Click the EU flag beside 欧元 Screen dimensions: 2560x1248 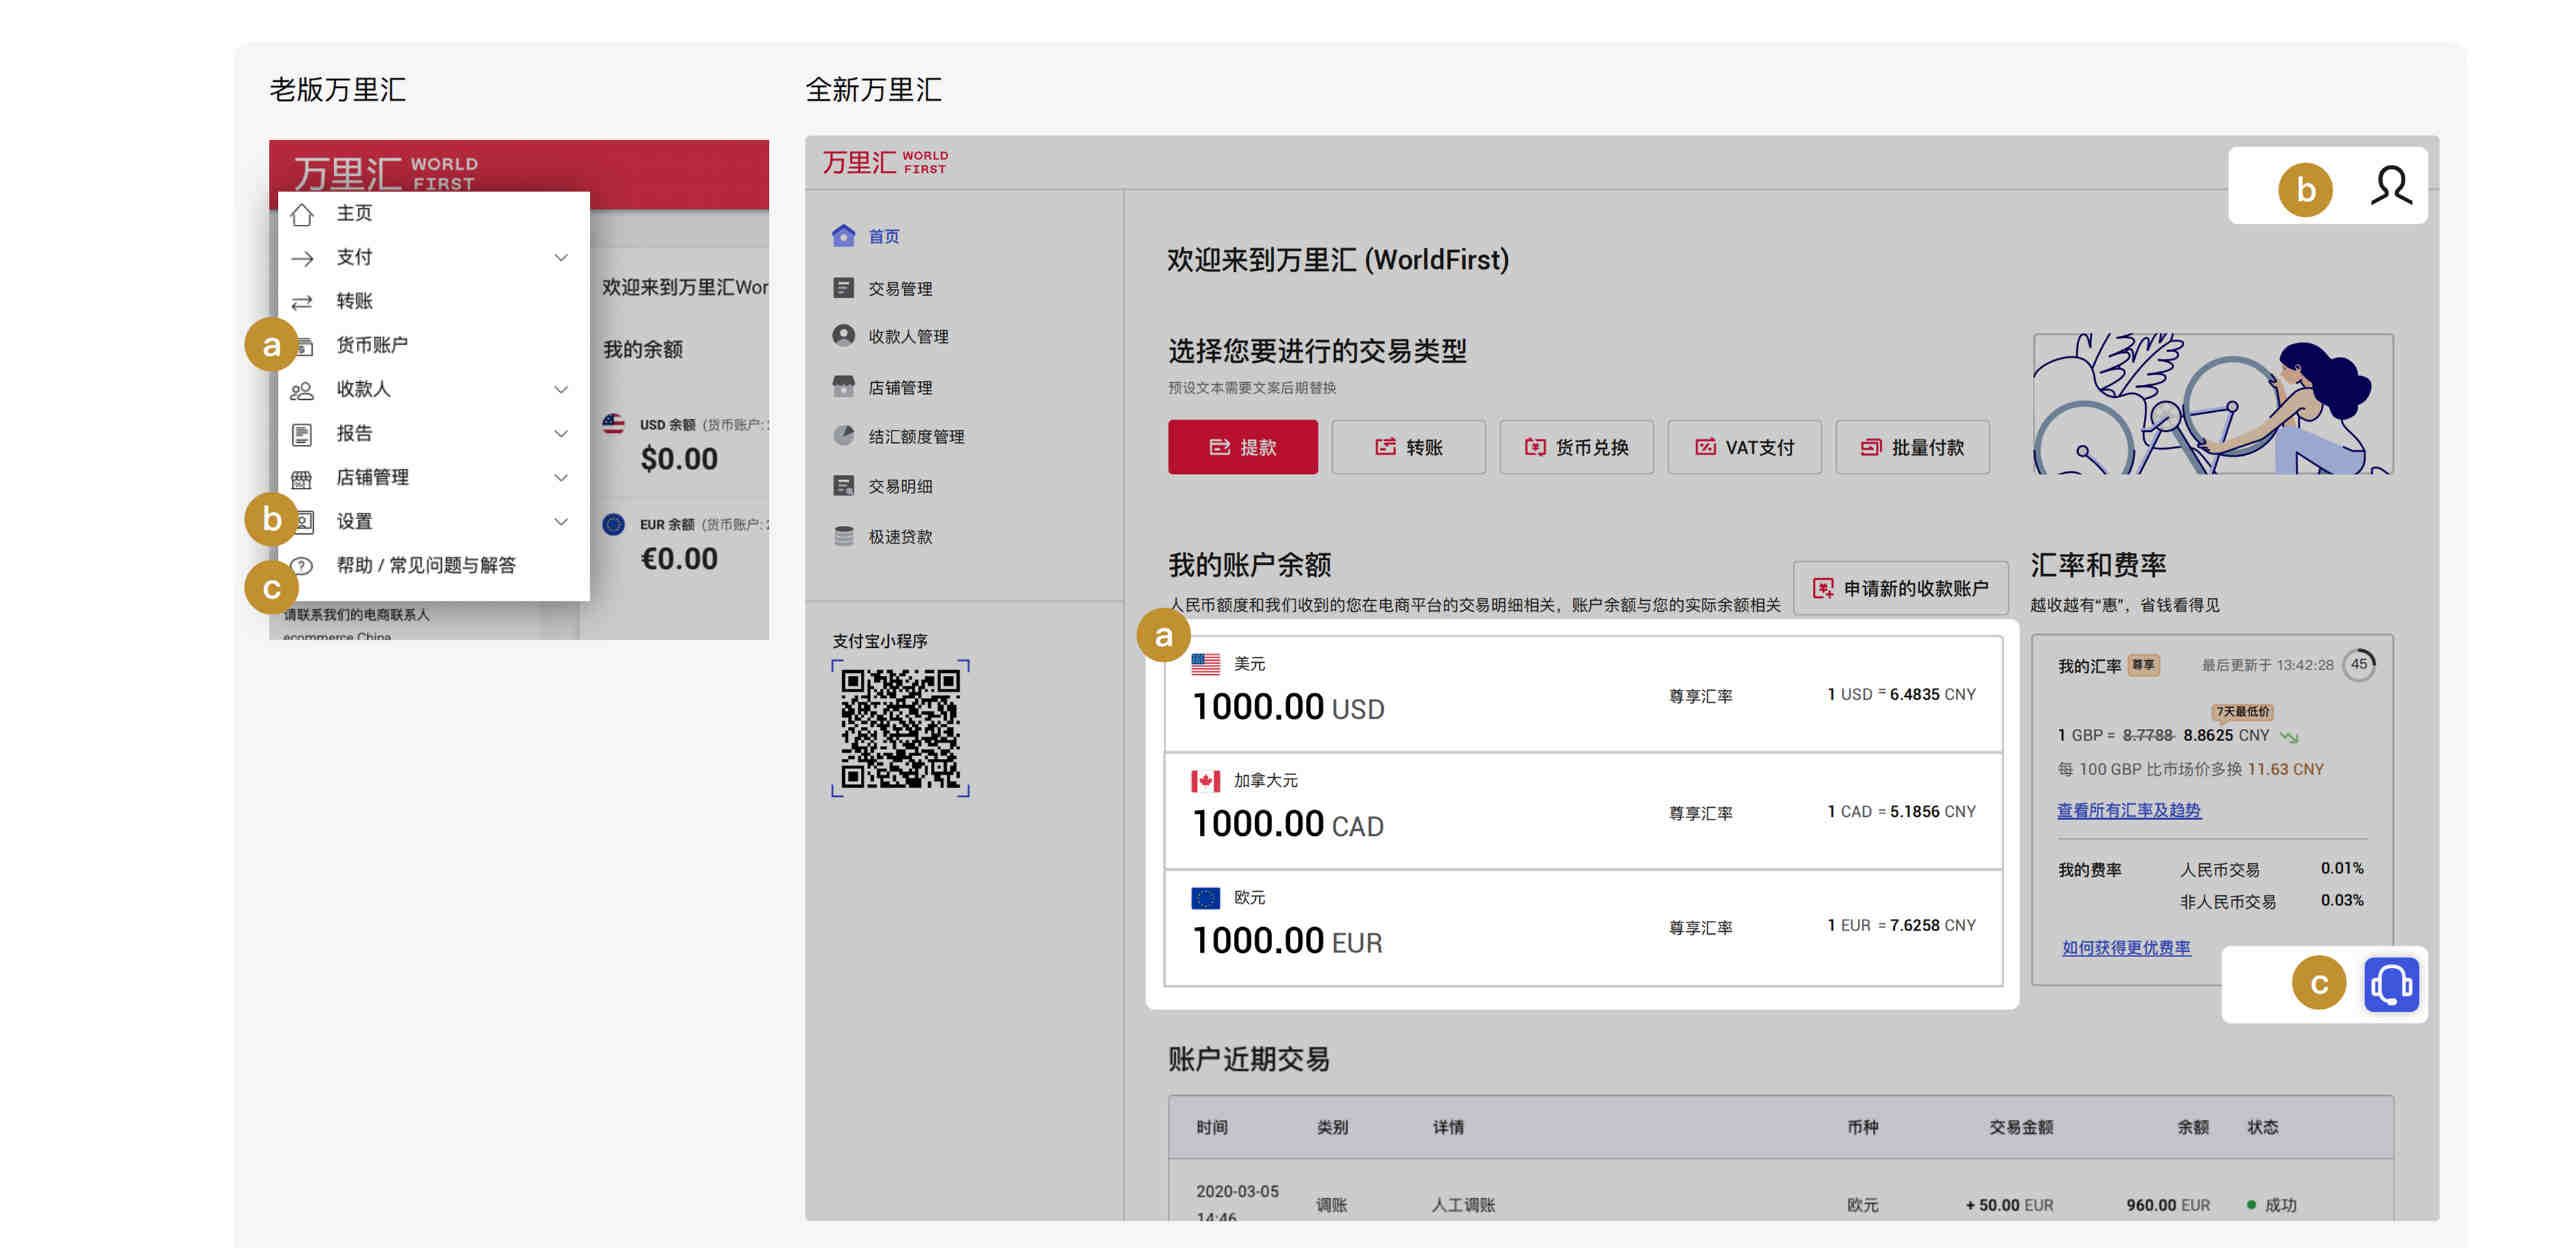click(1206, 898)
